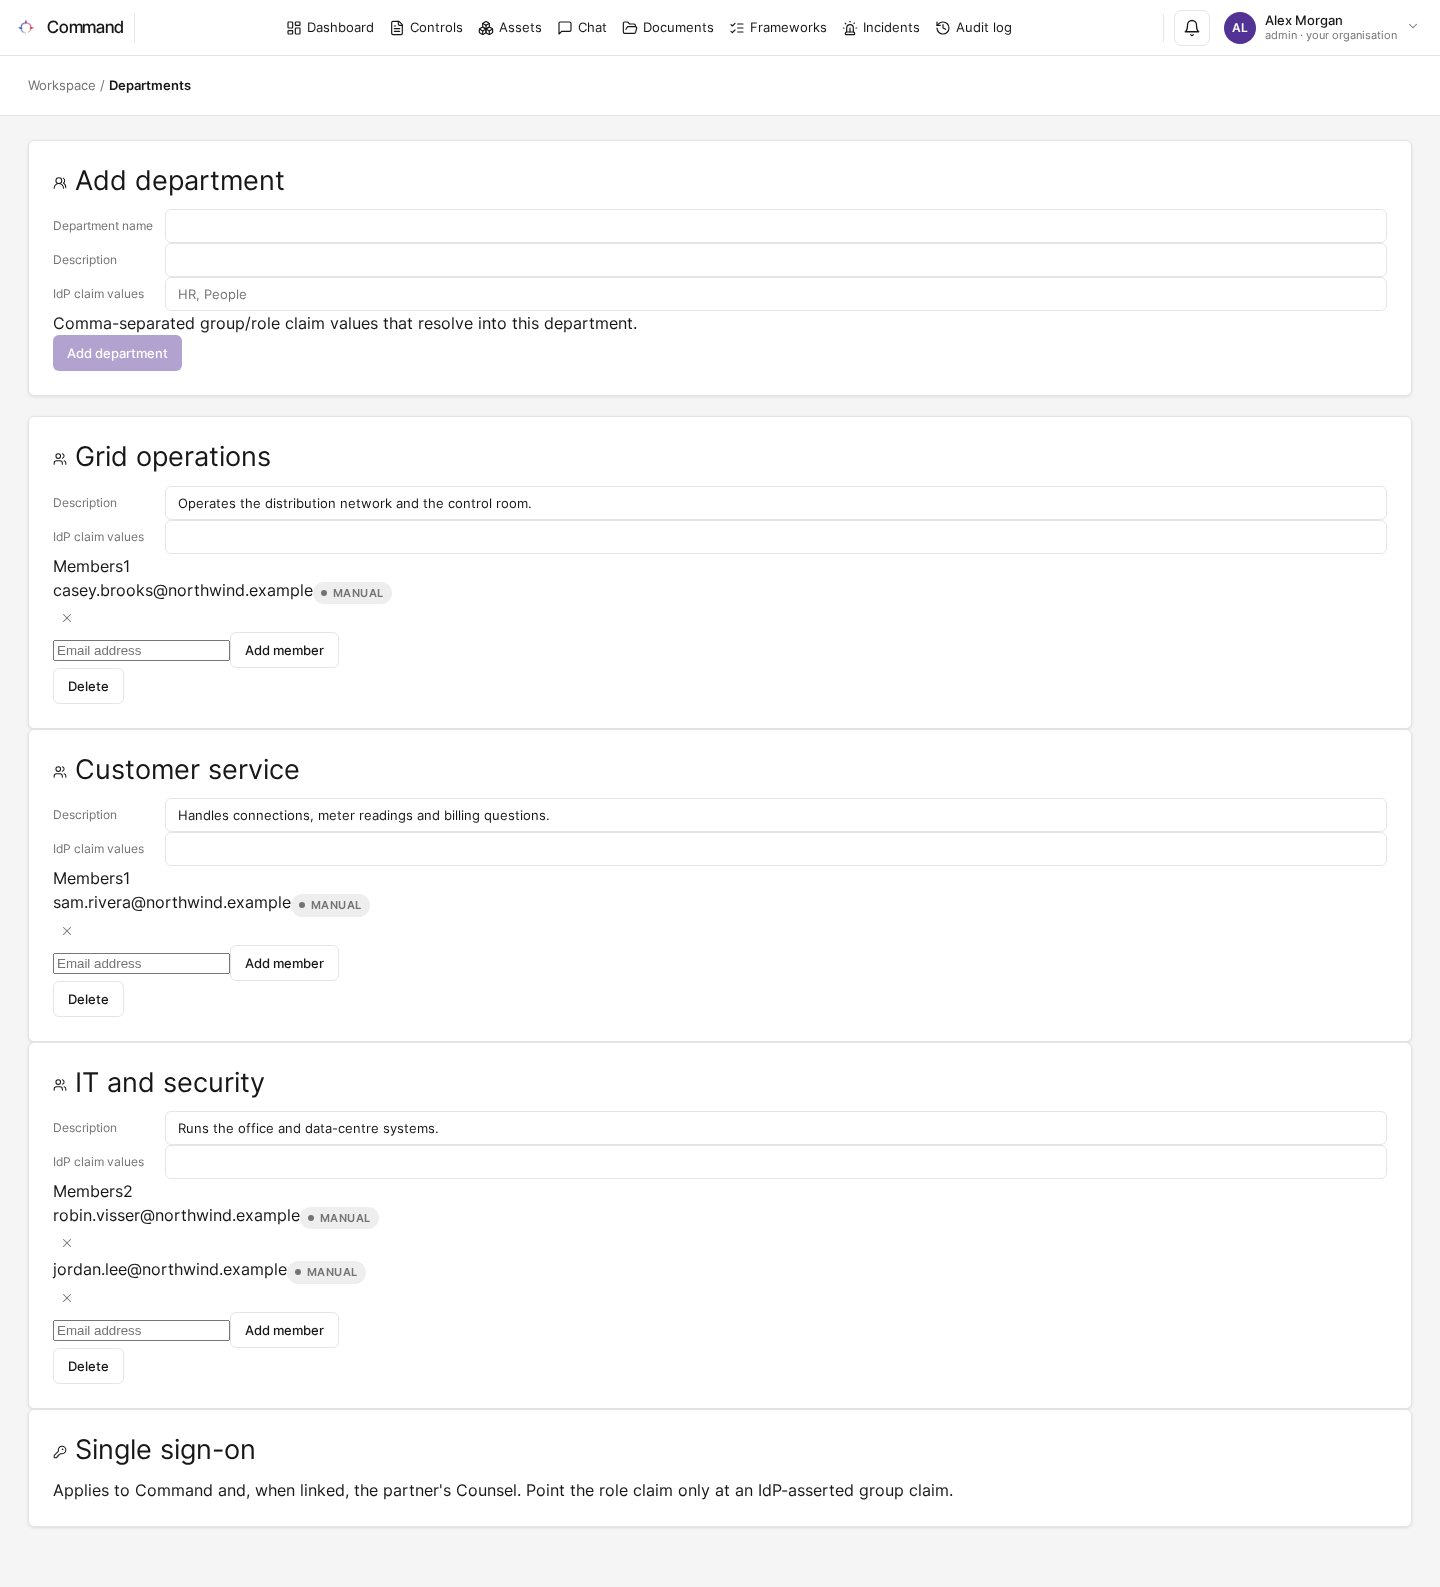
Task: Delete the IT and security department
Action: point(88,1366)
